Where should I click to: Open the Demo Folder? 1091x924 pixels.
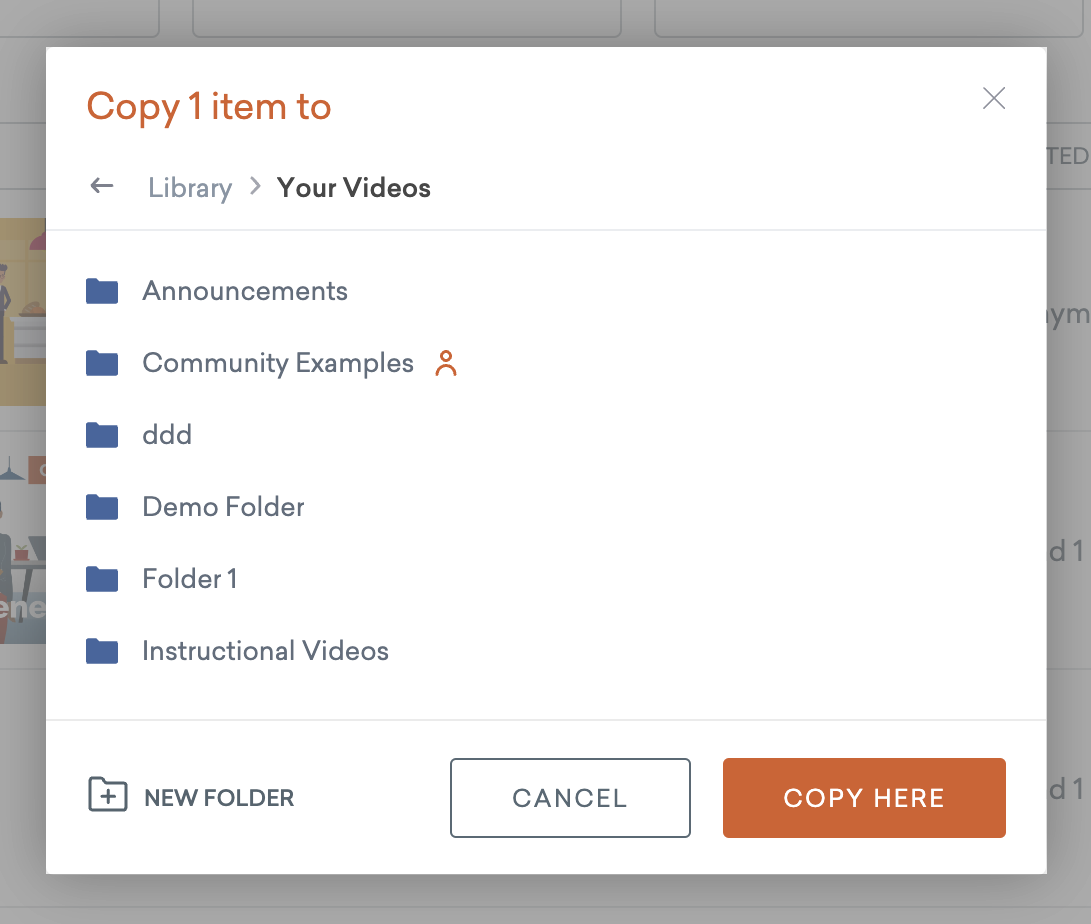tap(223, 507)
